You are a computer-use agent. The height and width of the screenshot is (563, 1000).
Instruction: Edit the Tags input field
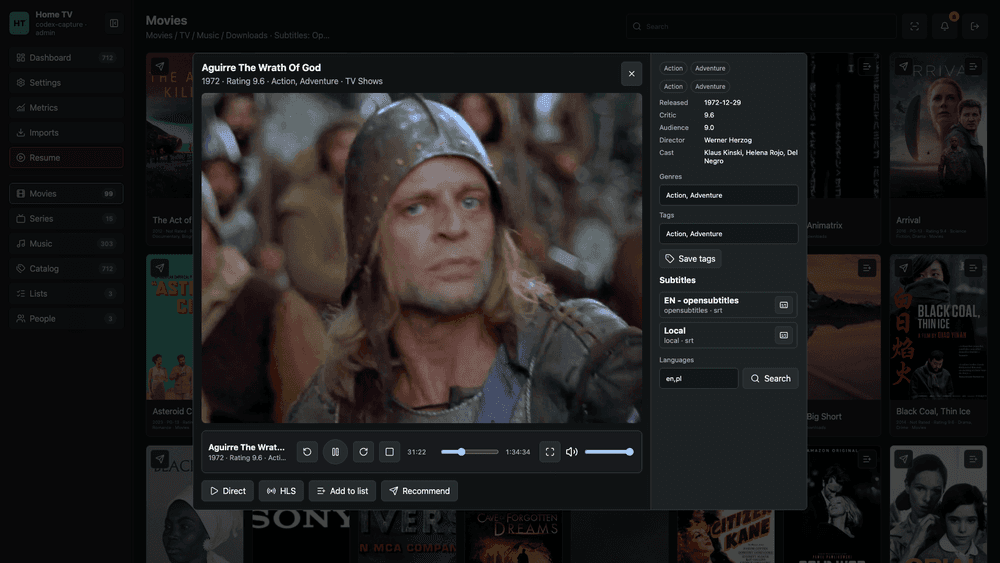click(x=728, y=234)
